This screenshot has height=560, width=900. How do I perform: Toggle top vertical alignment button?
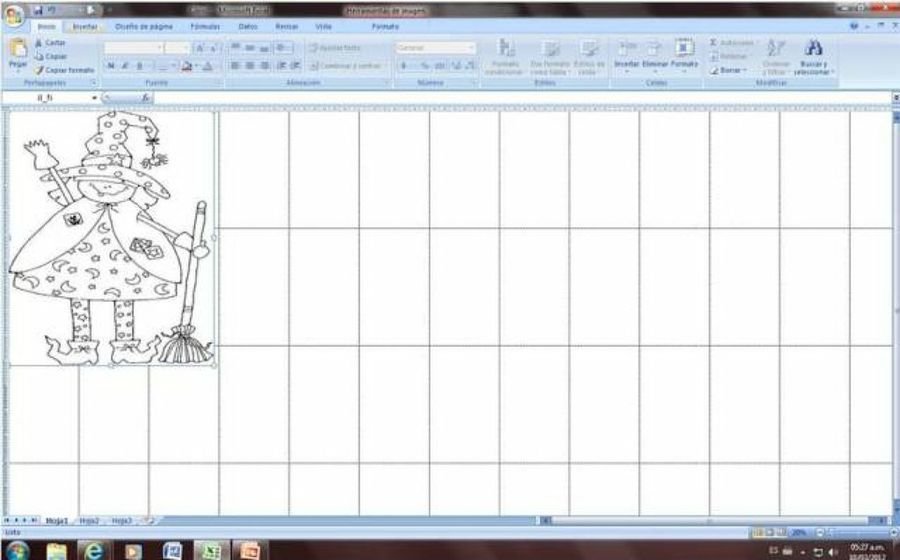[x=235, y=48]
